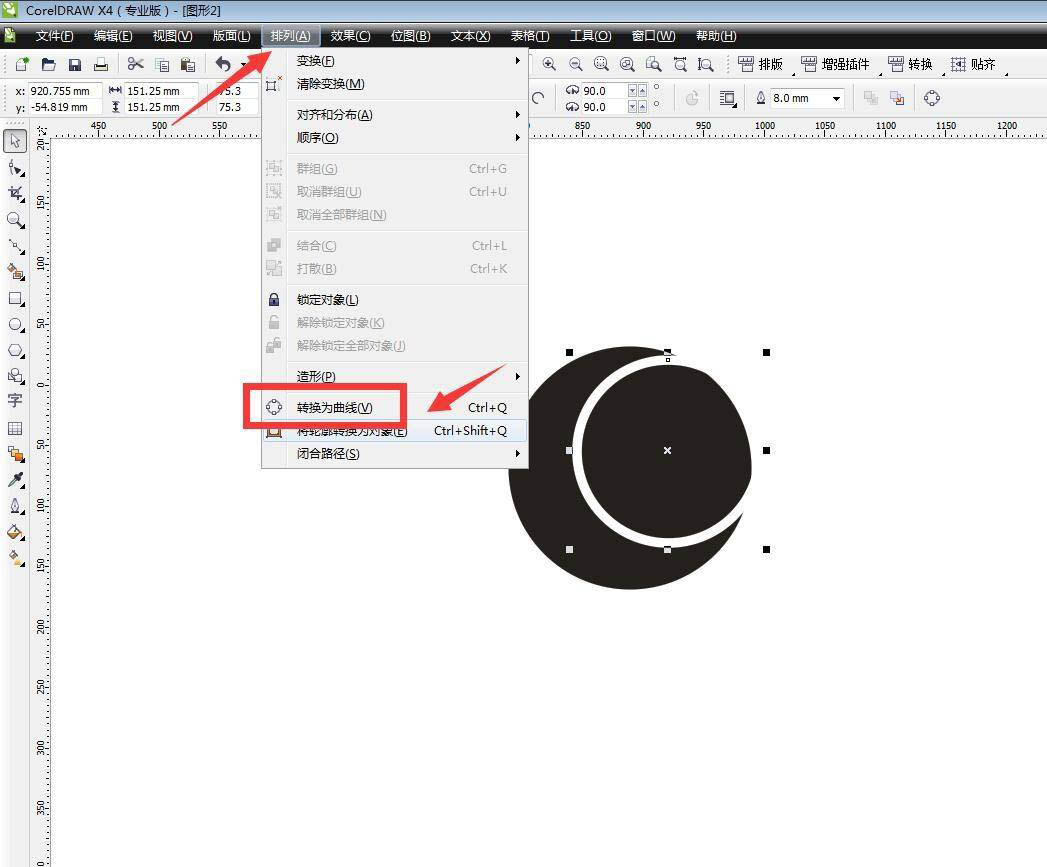Cut with the scissors icon
This screenshot has height=867, width=1047.
click(x=136, y=64)
